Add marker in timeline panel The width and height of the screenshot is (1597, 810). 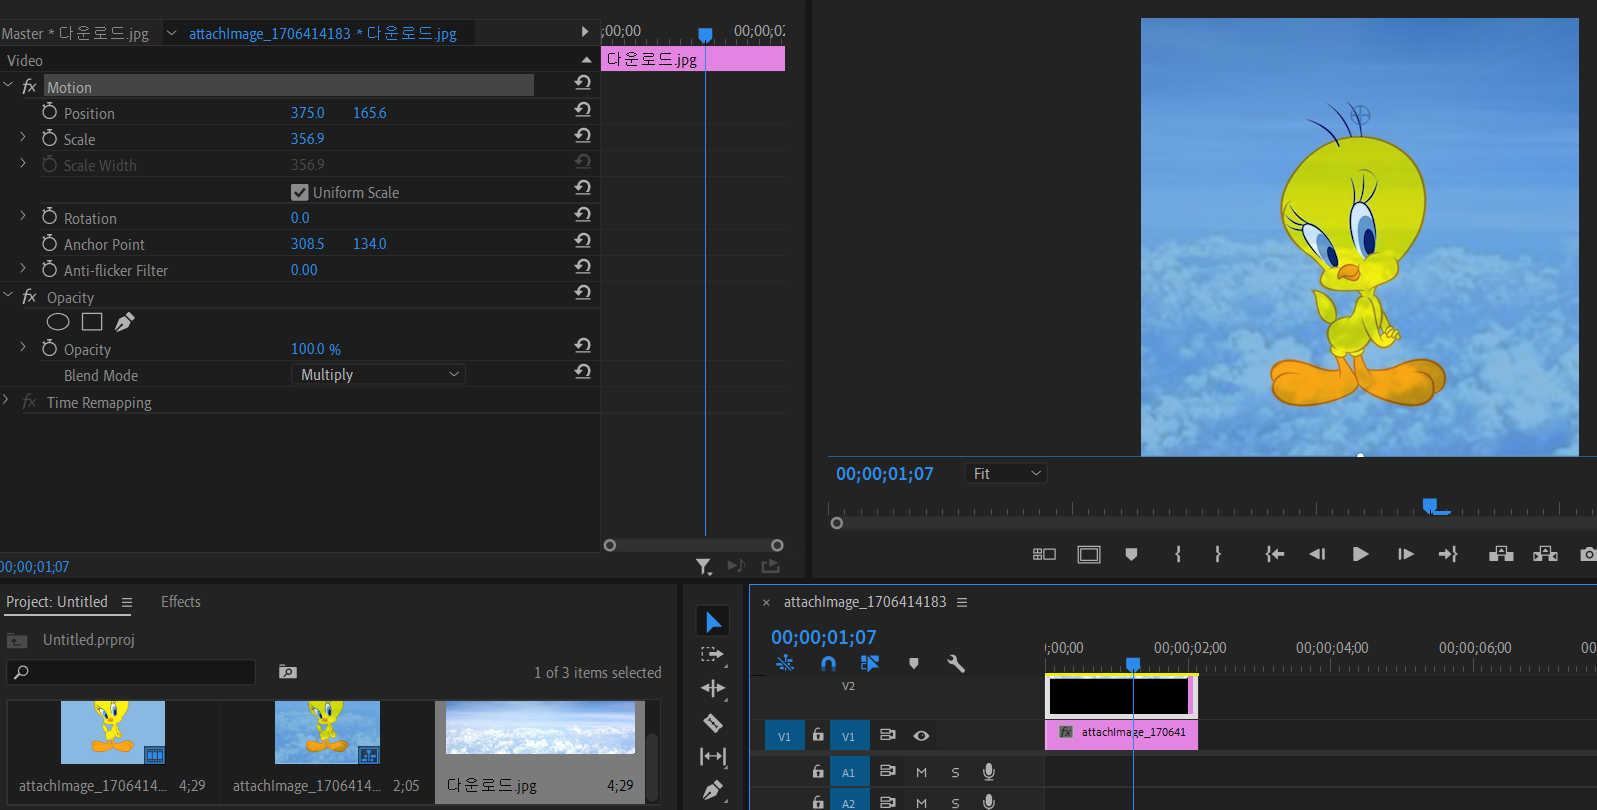(x=913, y=663)
